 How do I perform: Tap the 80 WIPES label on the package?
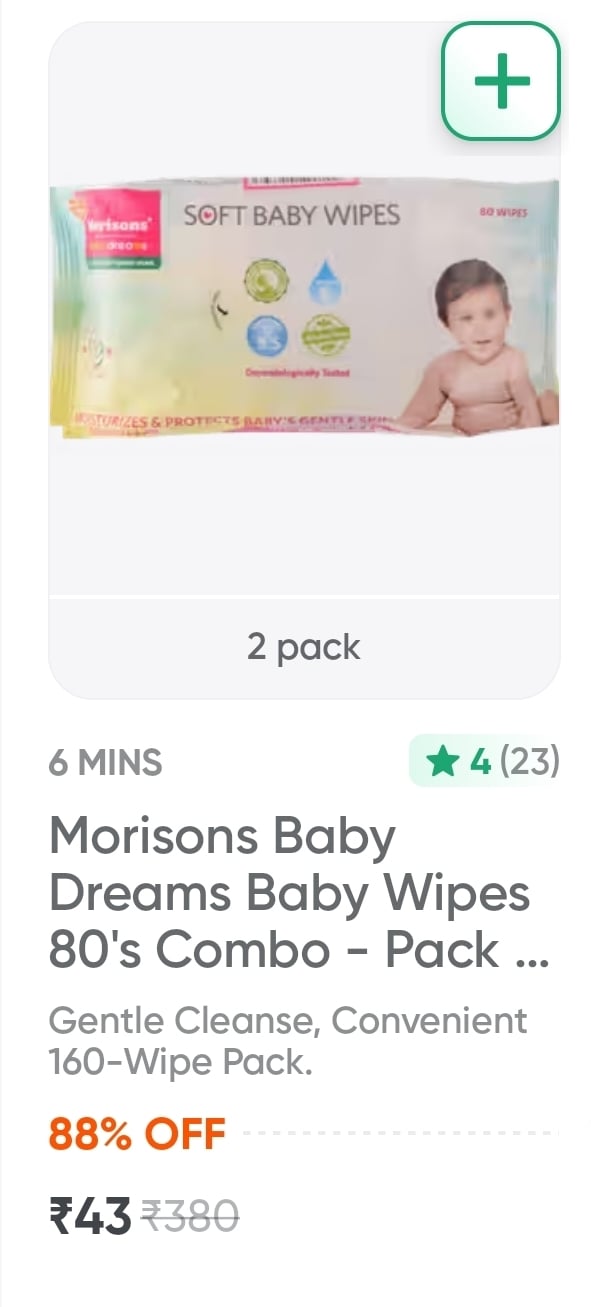pos(504,213)
